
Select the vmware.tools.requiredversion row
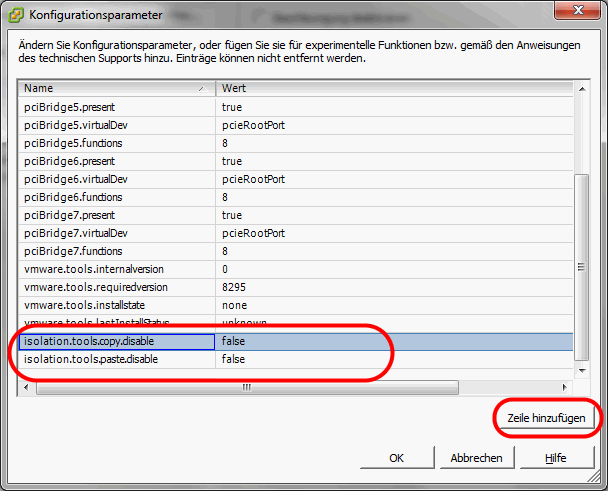pos(116,287)
